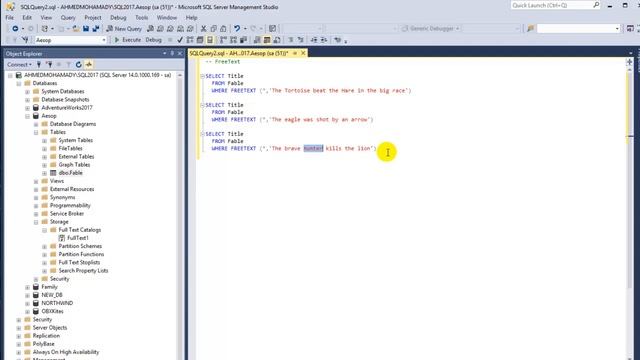Click the Parse checkmark icon
The image size is (640, 360).
point(180,40)
